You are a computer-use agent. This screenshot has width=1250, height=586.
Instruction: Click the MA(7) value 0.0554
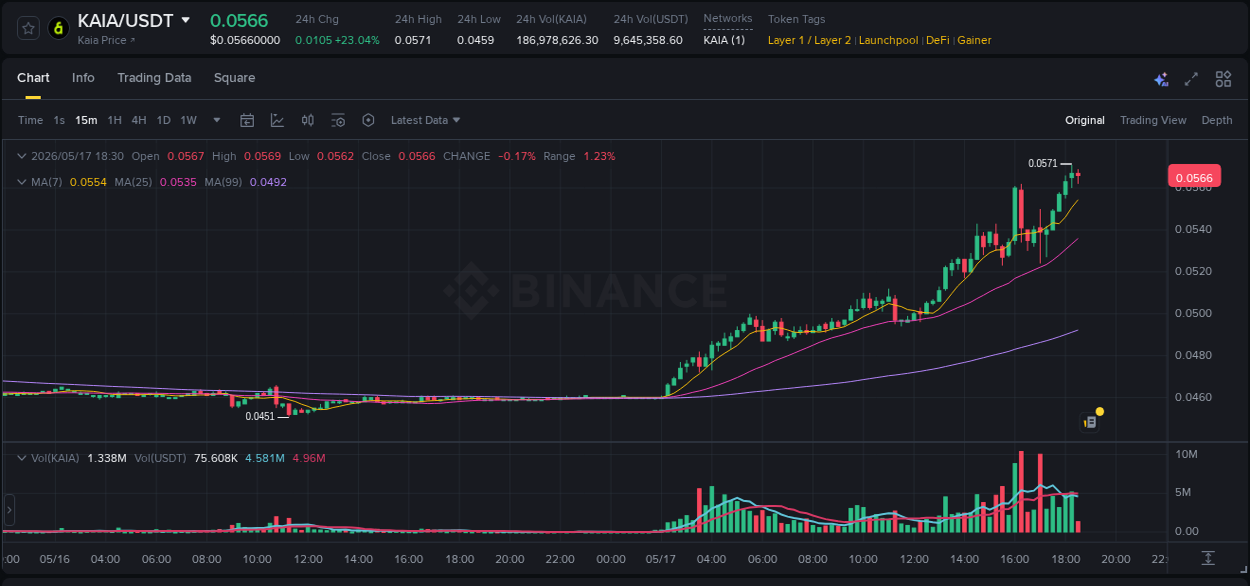point(88,182)
